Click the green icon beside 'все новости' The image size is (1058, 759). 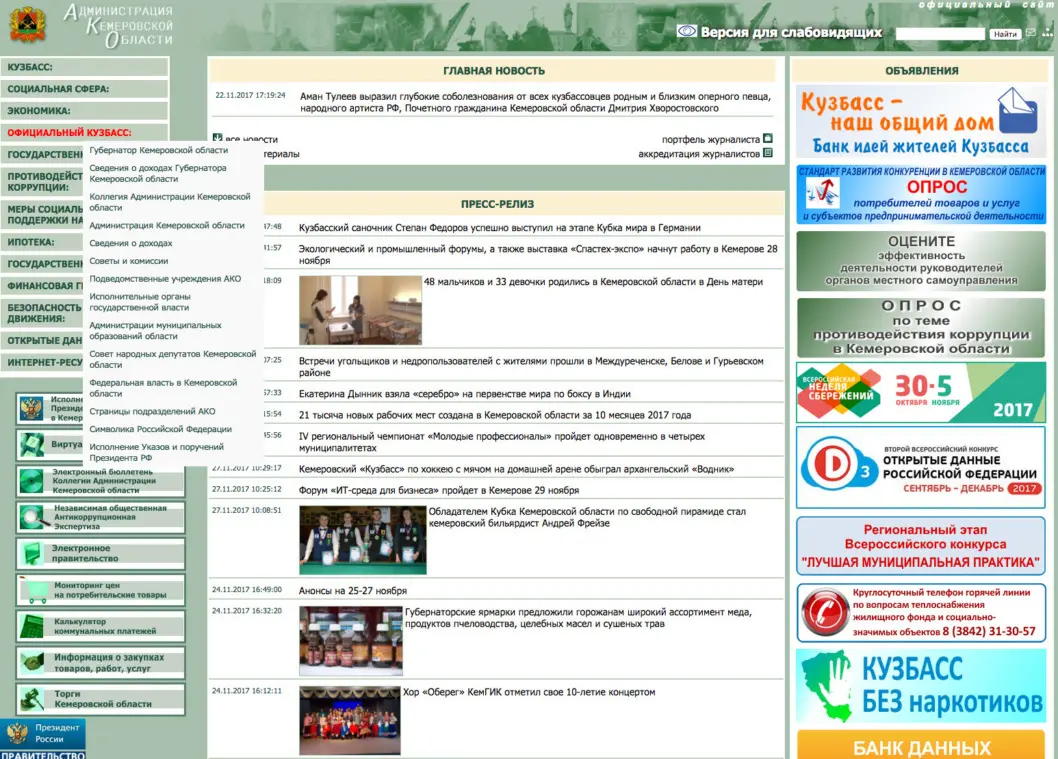click(217, 138)
